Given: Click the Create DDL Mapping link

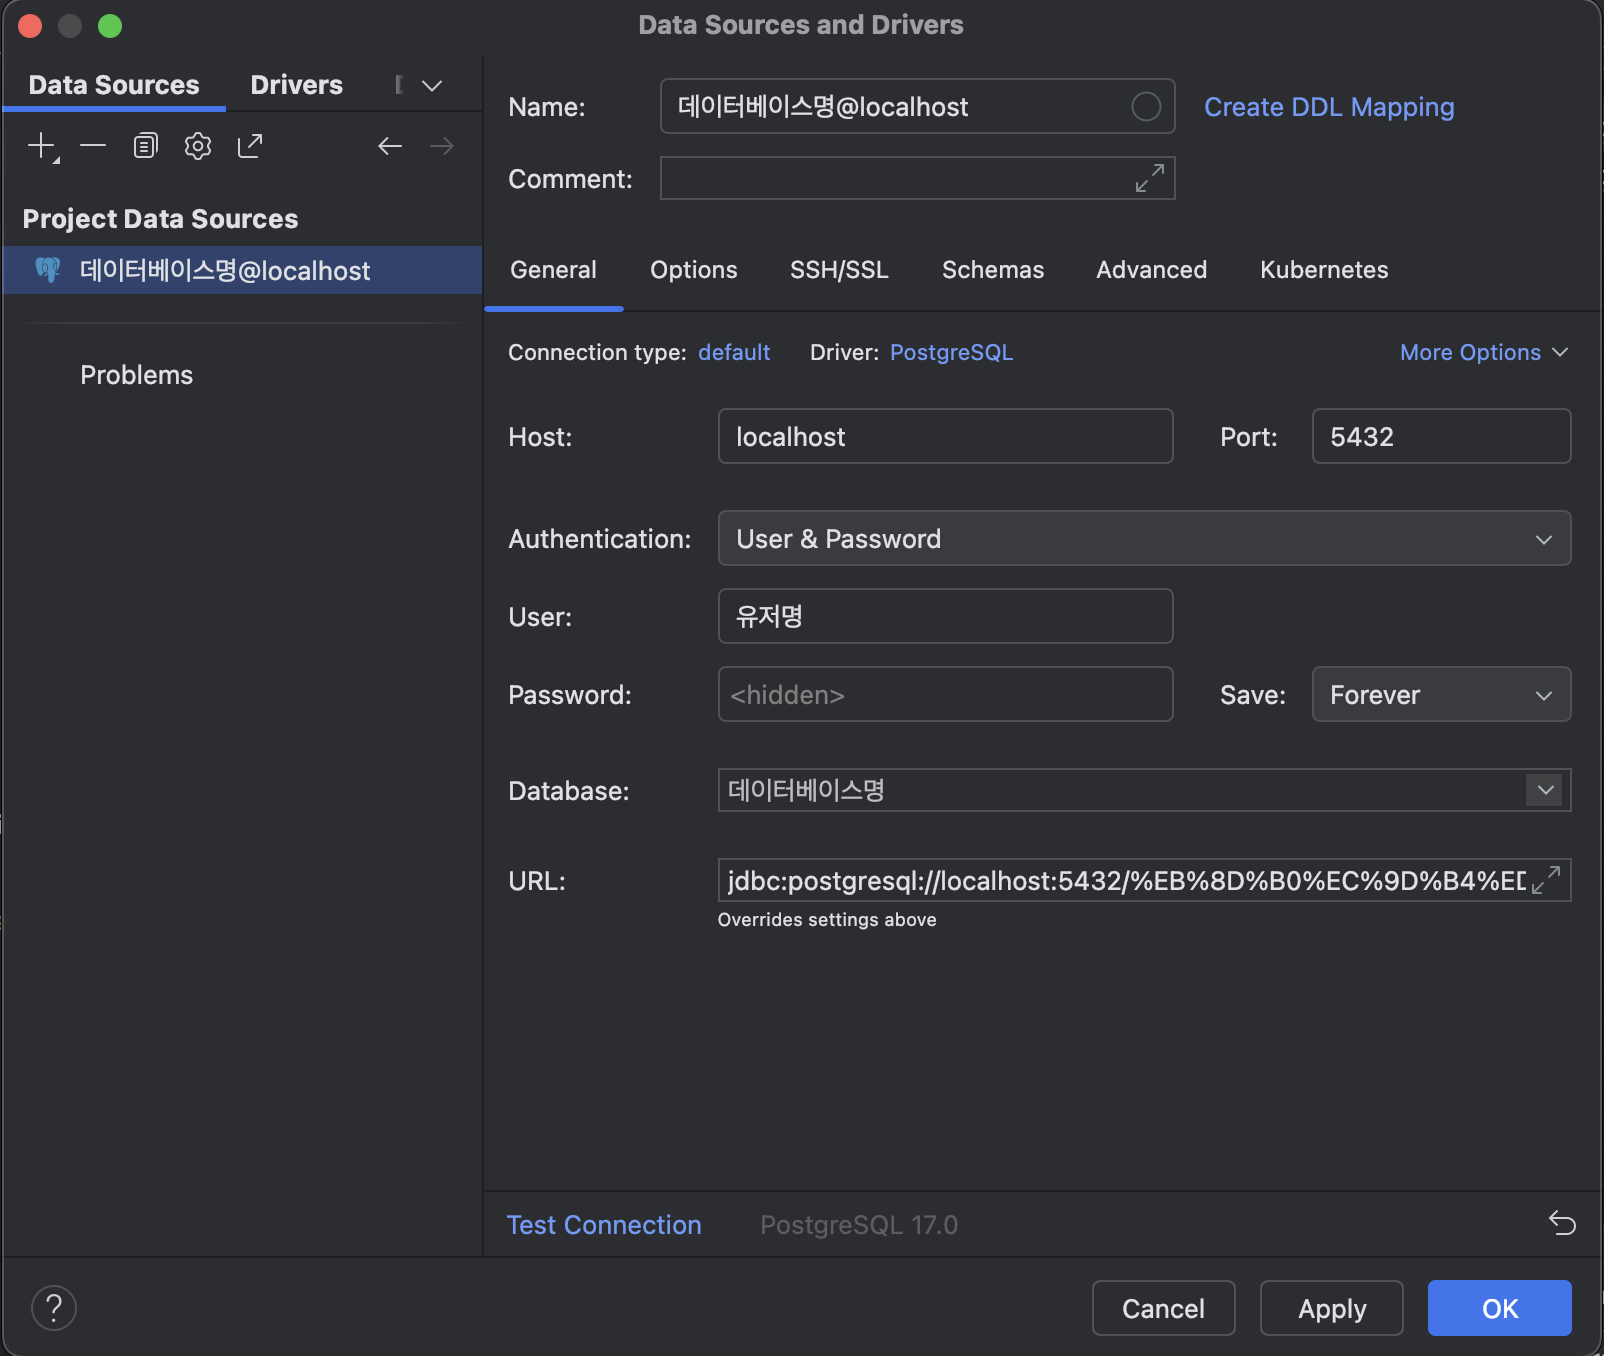Looking at the screenshot, I should pos(1329,107).
